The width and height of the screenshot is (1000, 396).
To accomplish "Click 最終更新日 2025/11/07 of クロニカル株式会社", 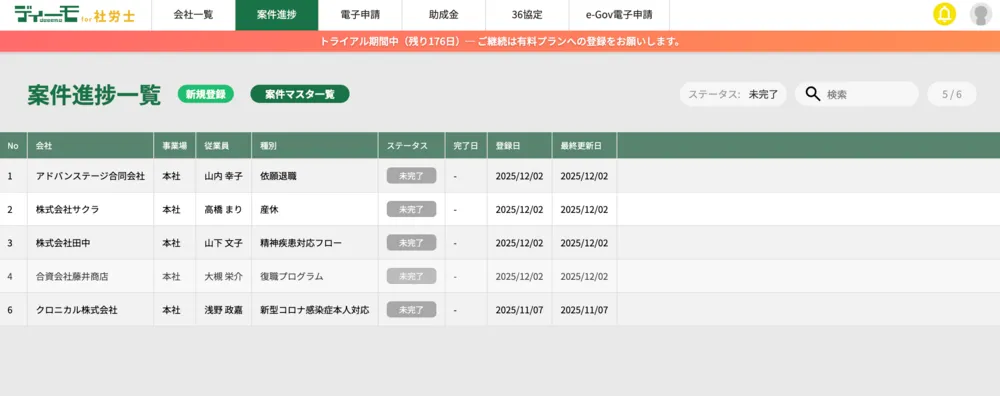I will 584,310.
